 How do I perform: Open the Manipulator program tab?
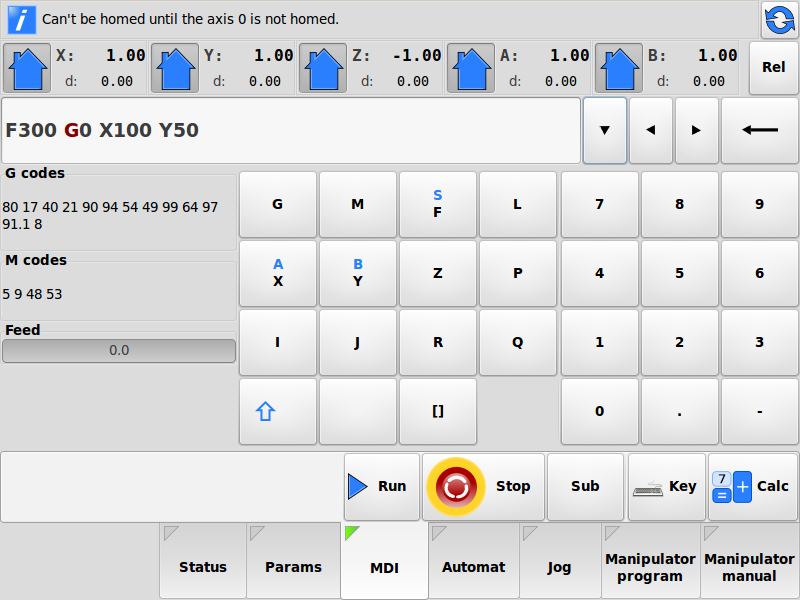point(650,560)
